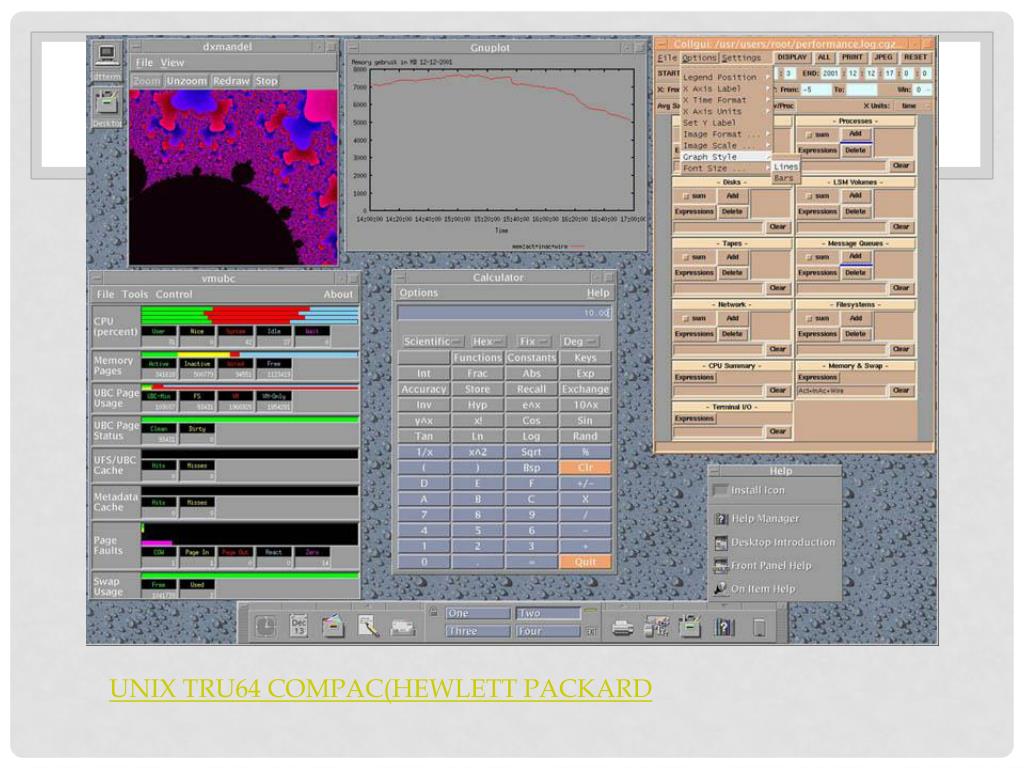The height and width of the screenshot is (768, 1024).
Task: Toggle the sum checkbox under LSM Volumes
Action: (x=809, y=197)
